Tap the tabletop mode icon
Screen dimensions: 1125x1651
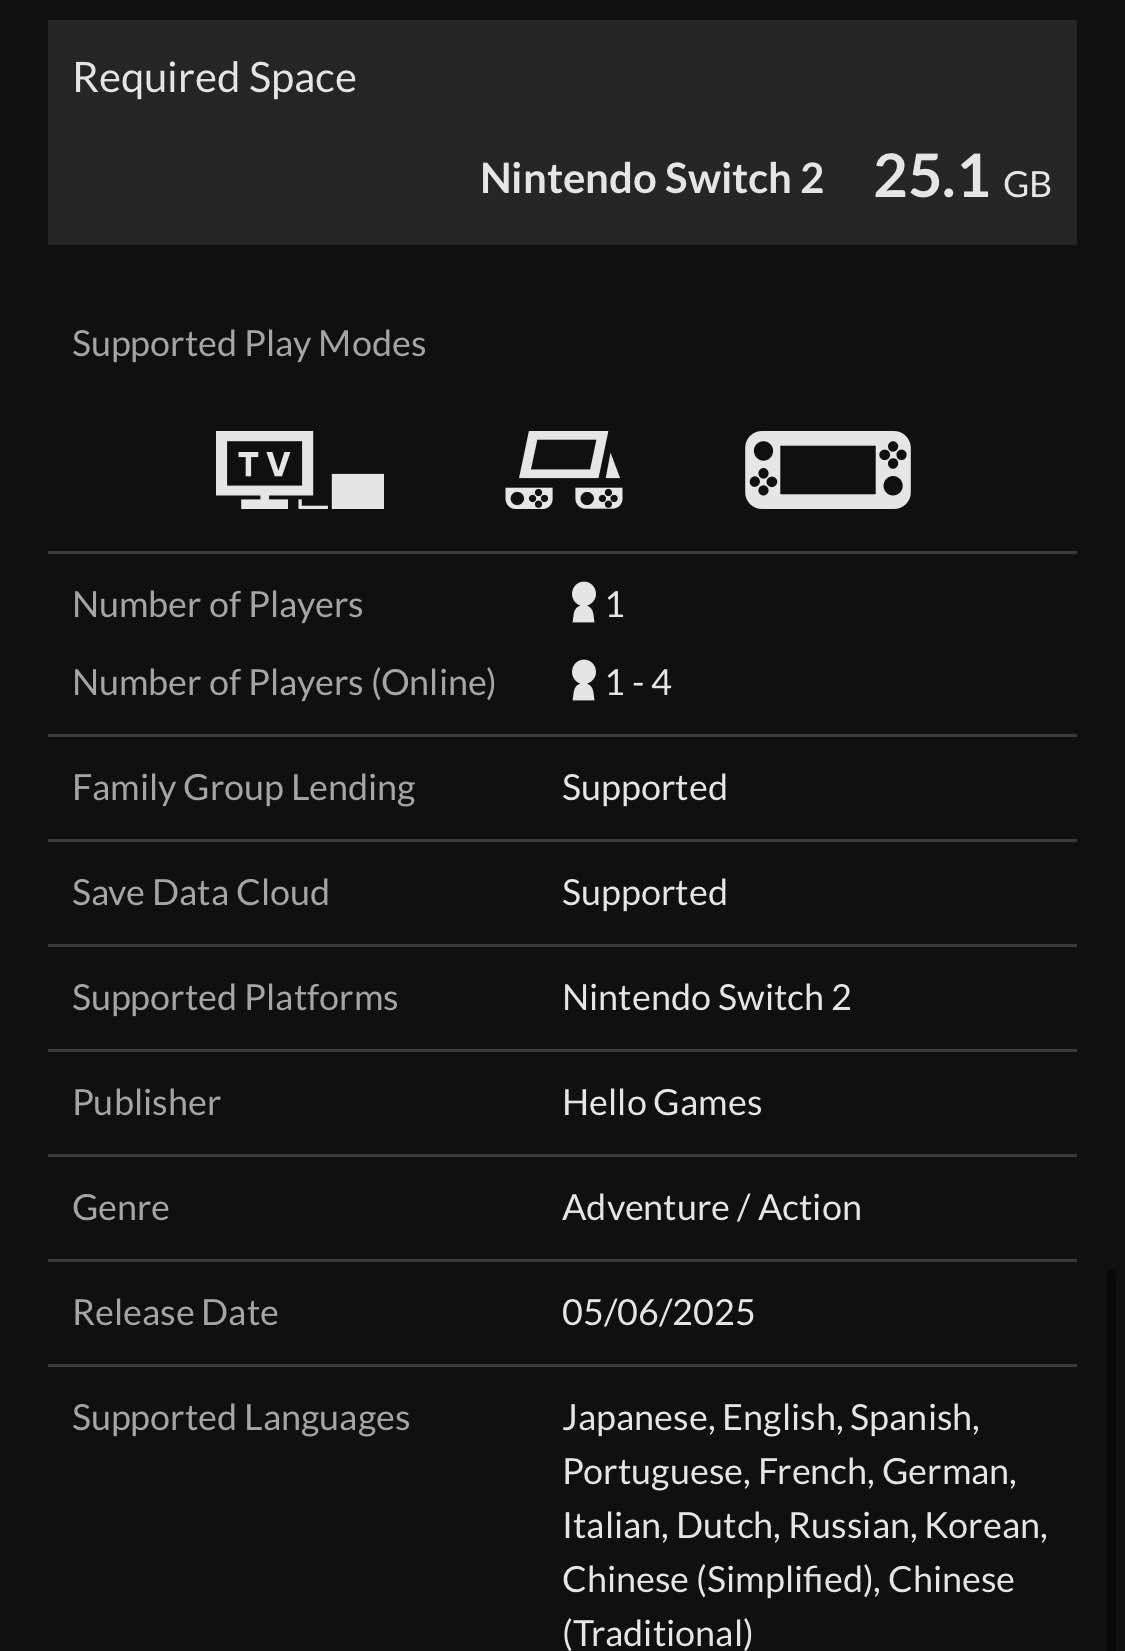click(x=564, y=470)
